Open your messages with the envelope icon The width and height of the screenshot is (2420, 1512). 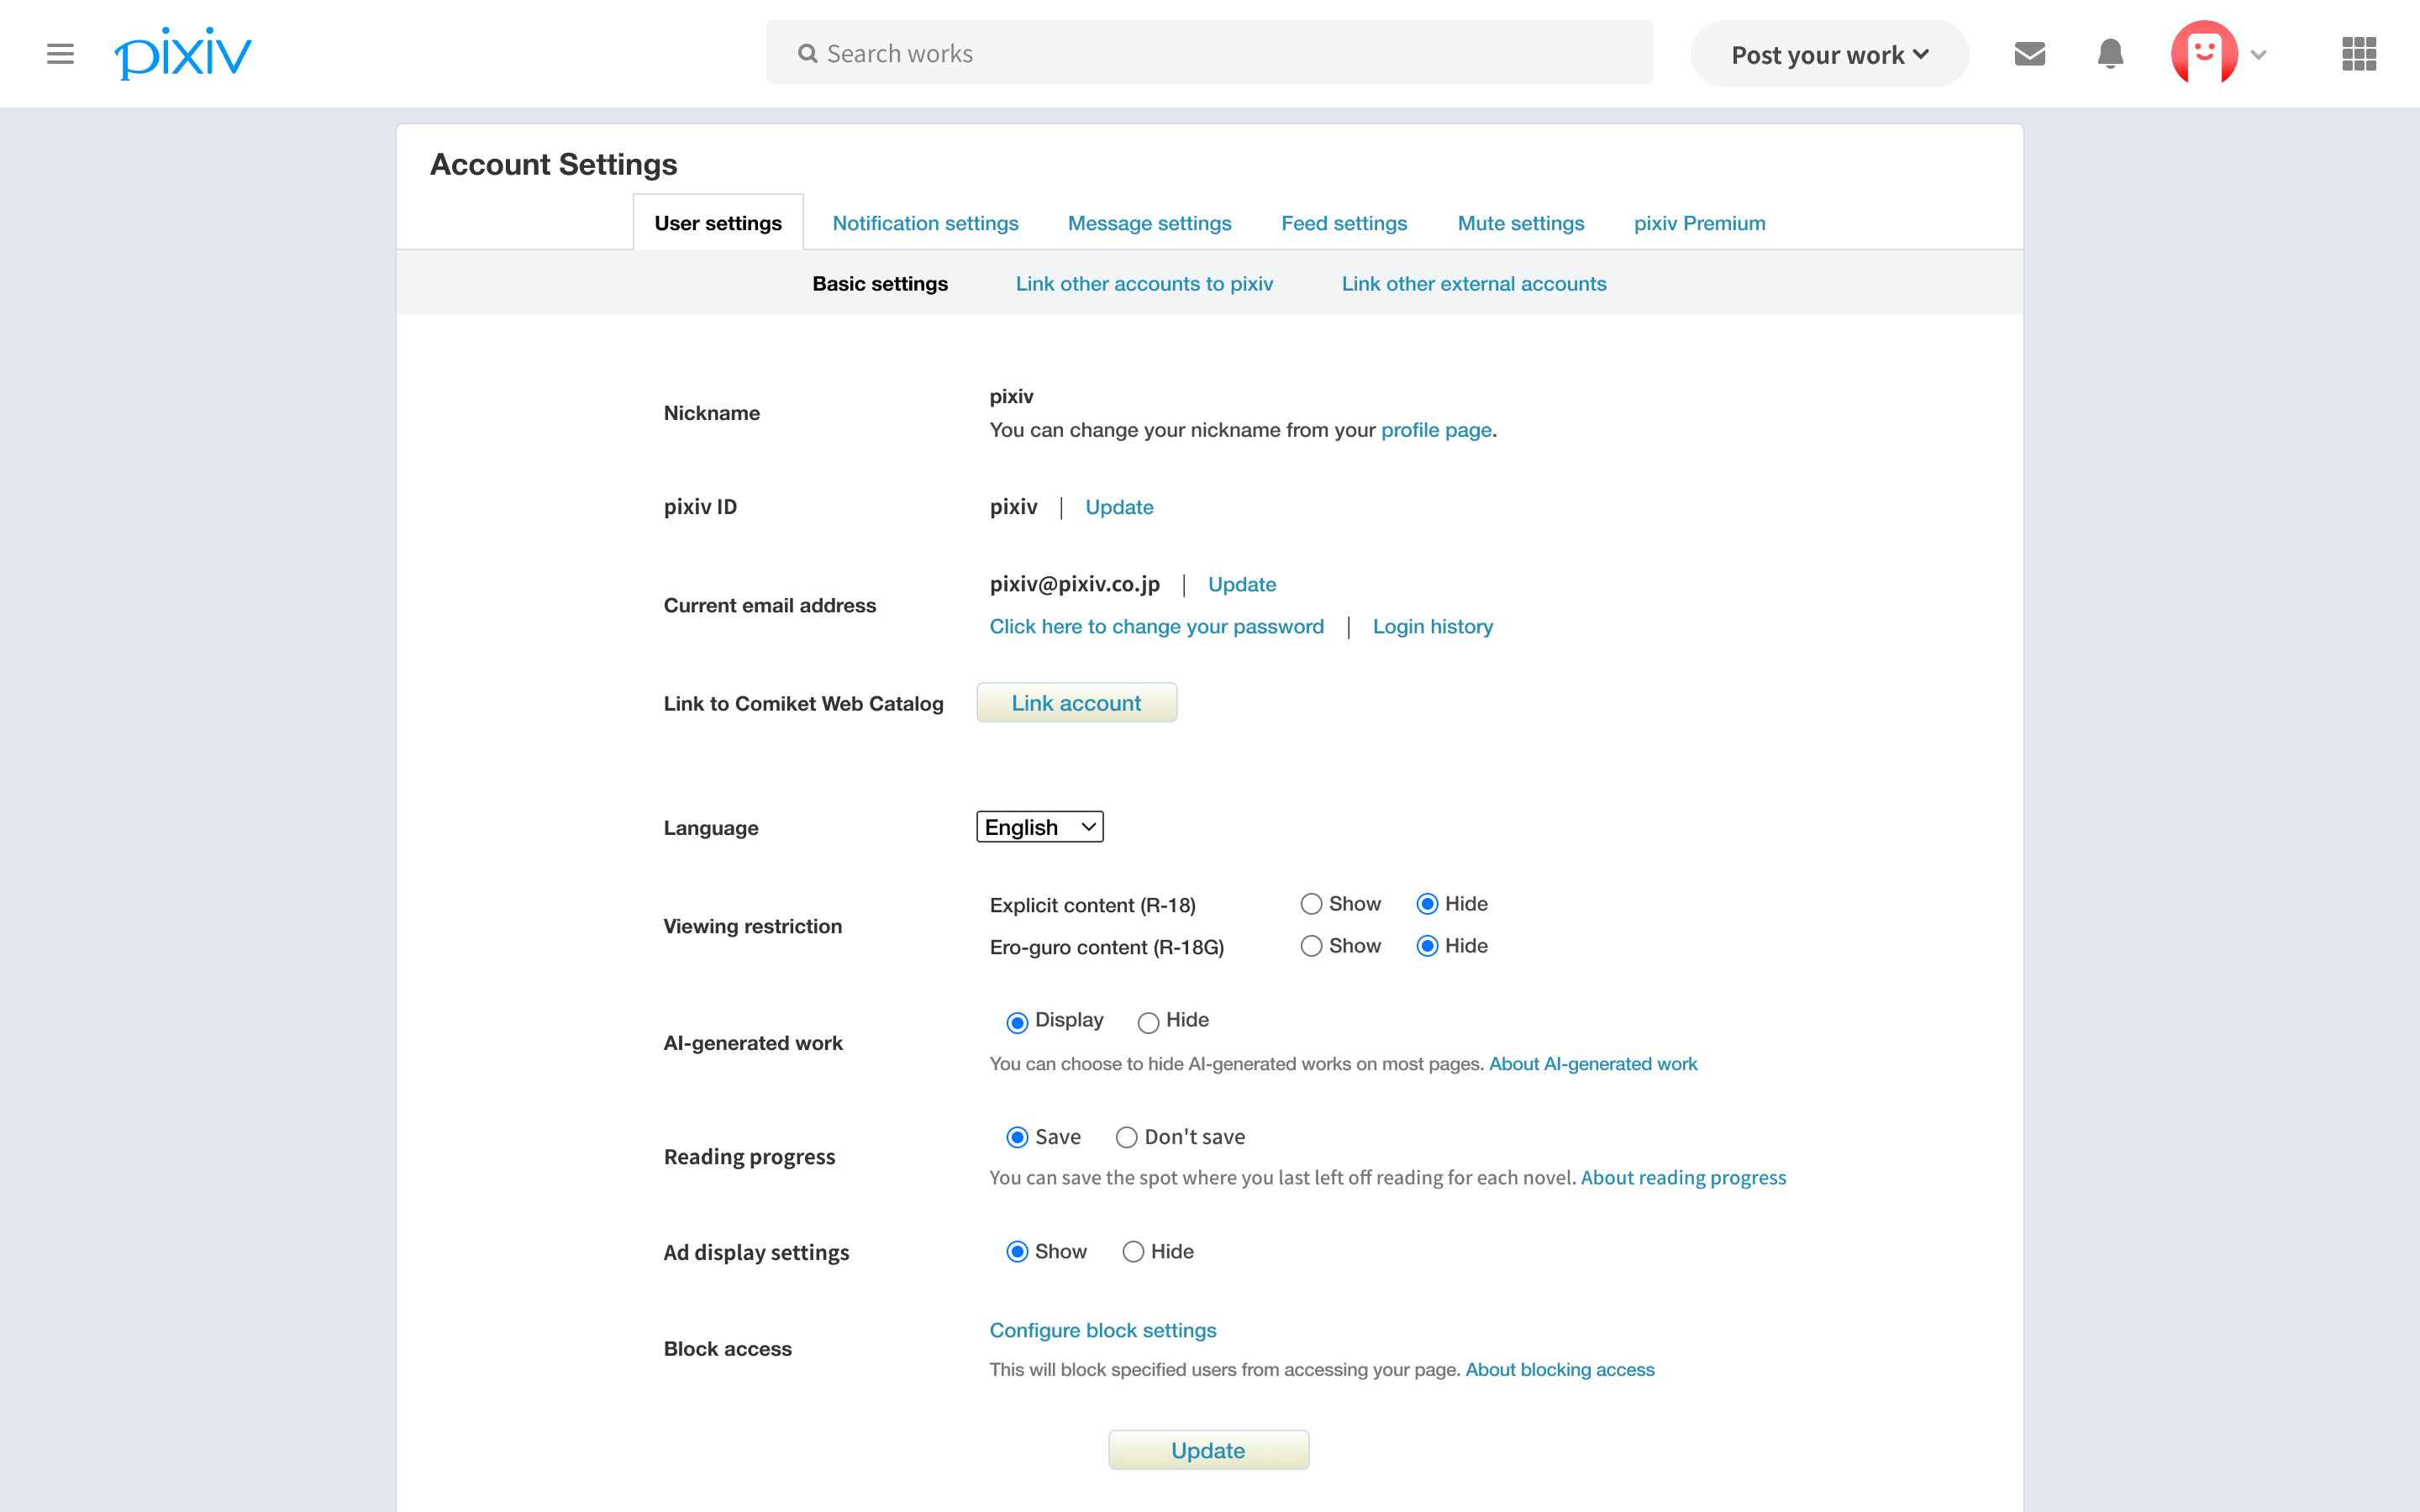tap(2031, 53)
